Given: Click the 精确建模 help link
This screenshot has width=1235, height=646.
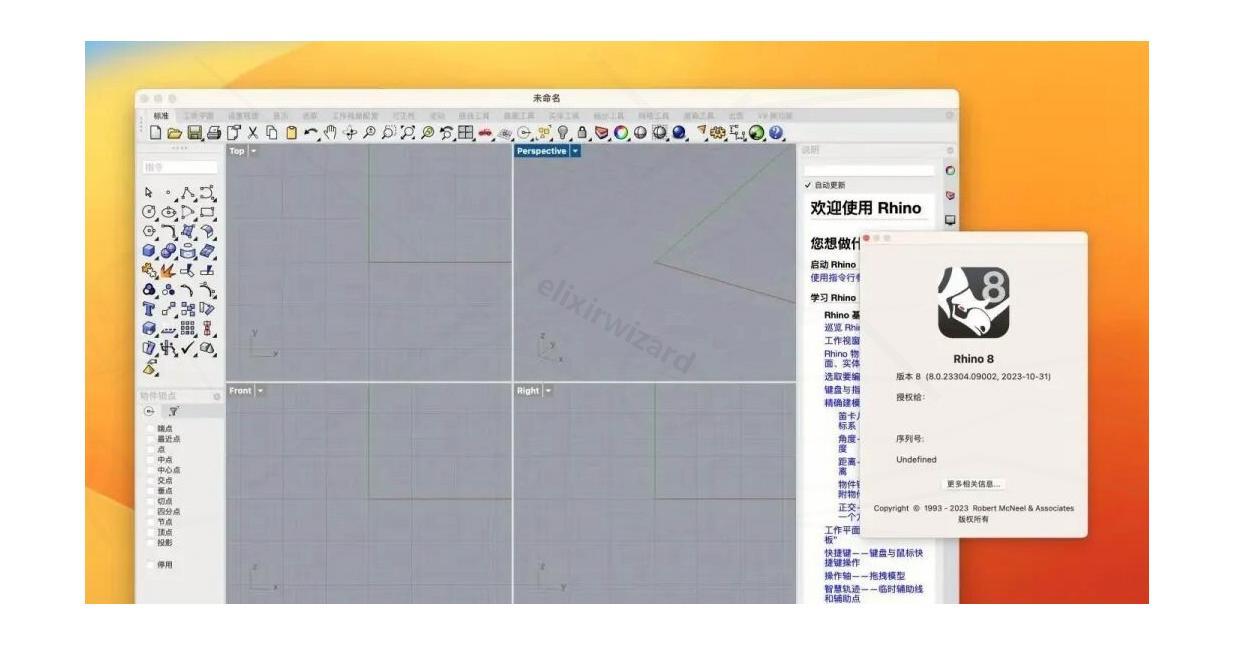Looking at the screenshot, I should click(x=841, y=402).
